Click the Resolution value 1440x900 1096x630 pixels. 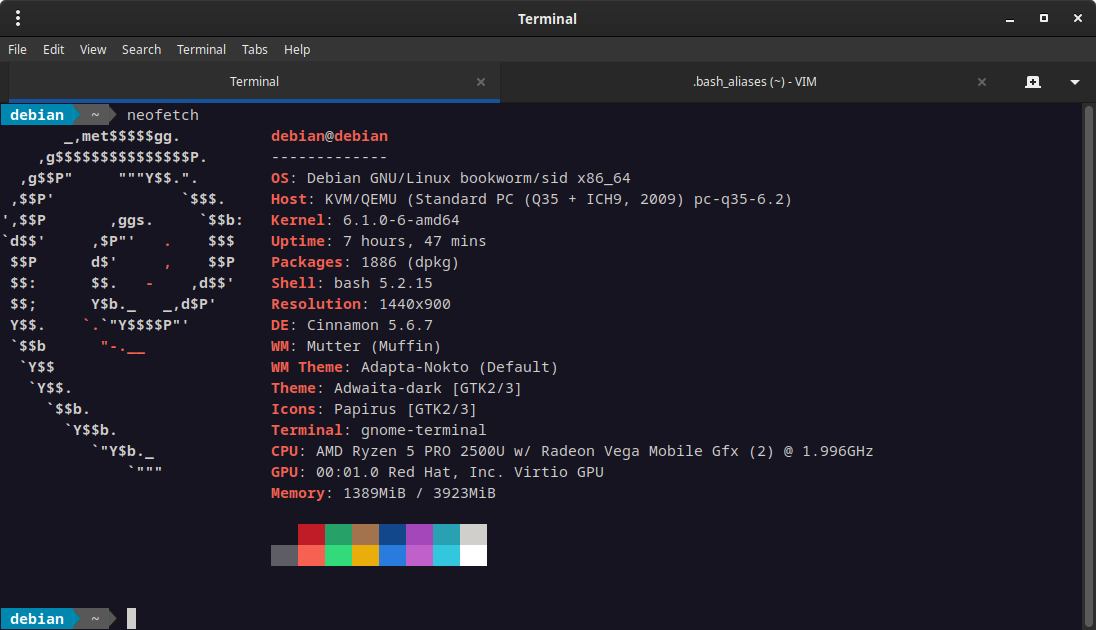point(414,303)
